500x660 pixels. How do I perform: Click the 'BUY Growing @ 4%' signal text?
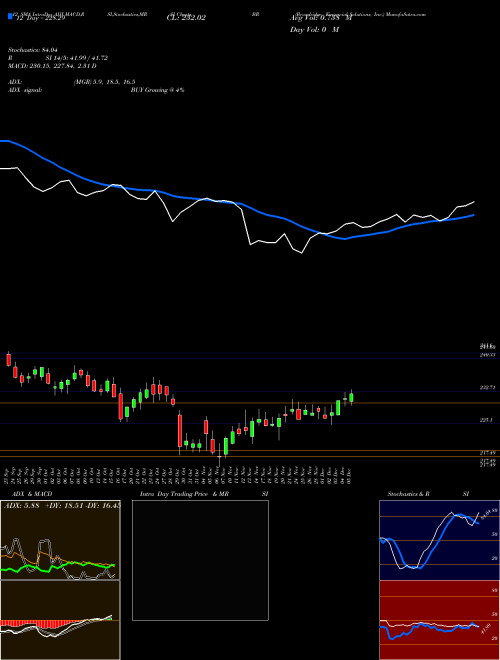click(x=157, y=90)
